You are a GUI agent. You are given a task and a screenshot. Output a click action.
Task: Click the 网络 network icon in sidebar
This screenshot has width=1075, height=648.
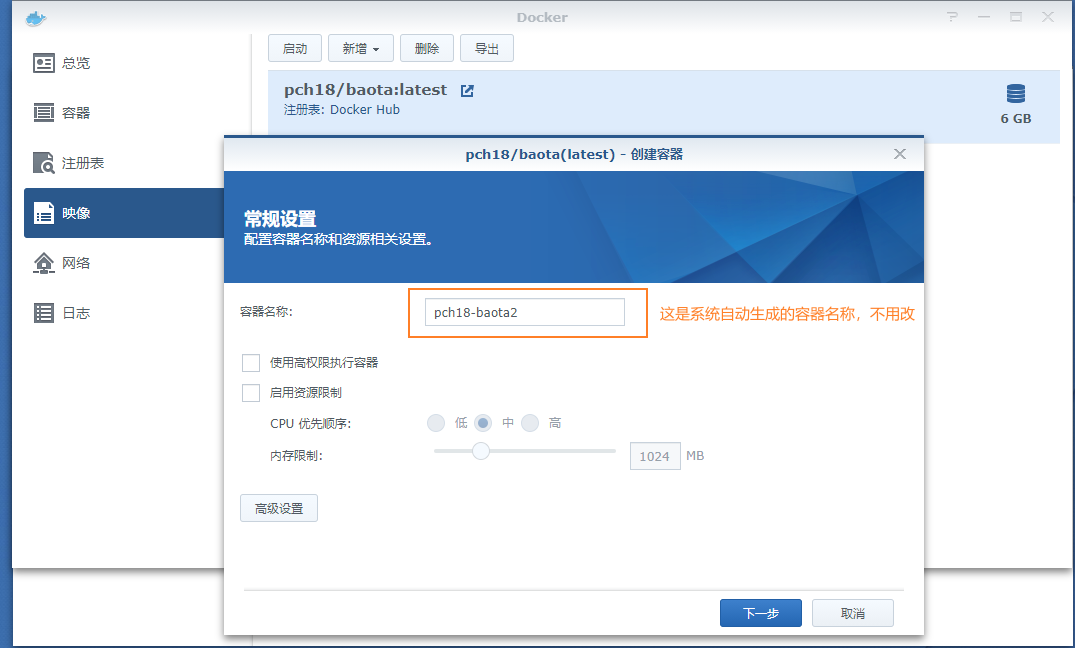44,263
